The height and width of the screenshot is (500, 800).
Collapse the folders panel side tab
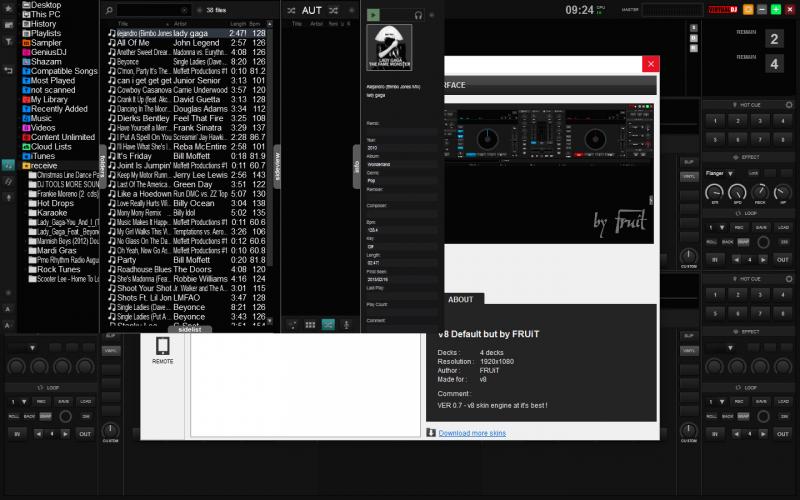[103, 166]
